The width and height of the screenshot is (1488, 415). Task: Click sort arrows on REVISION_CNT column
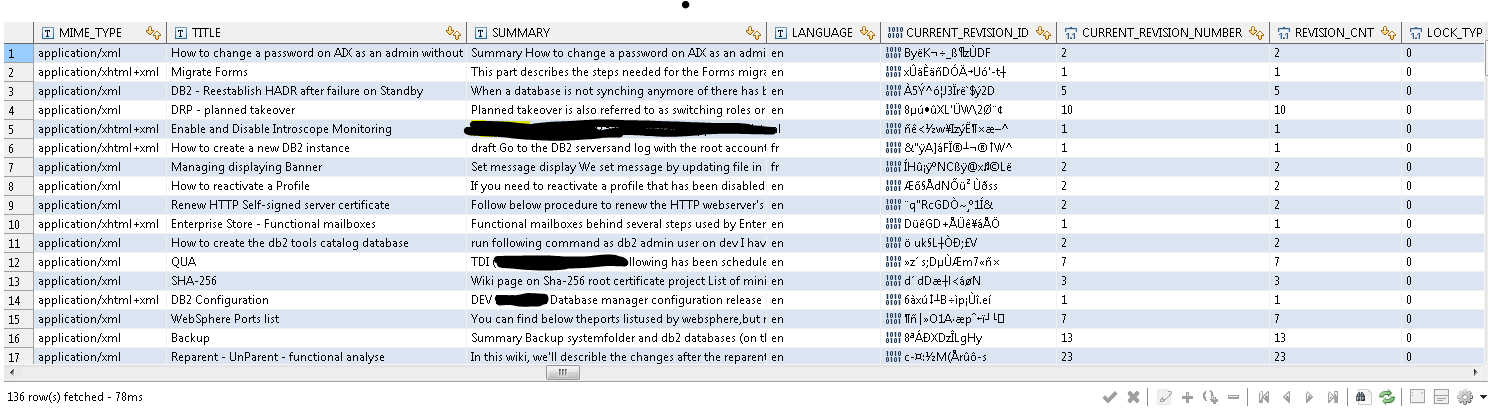click(1387, 33)
